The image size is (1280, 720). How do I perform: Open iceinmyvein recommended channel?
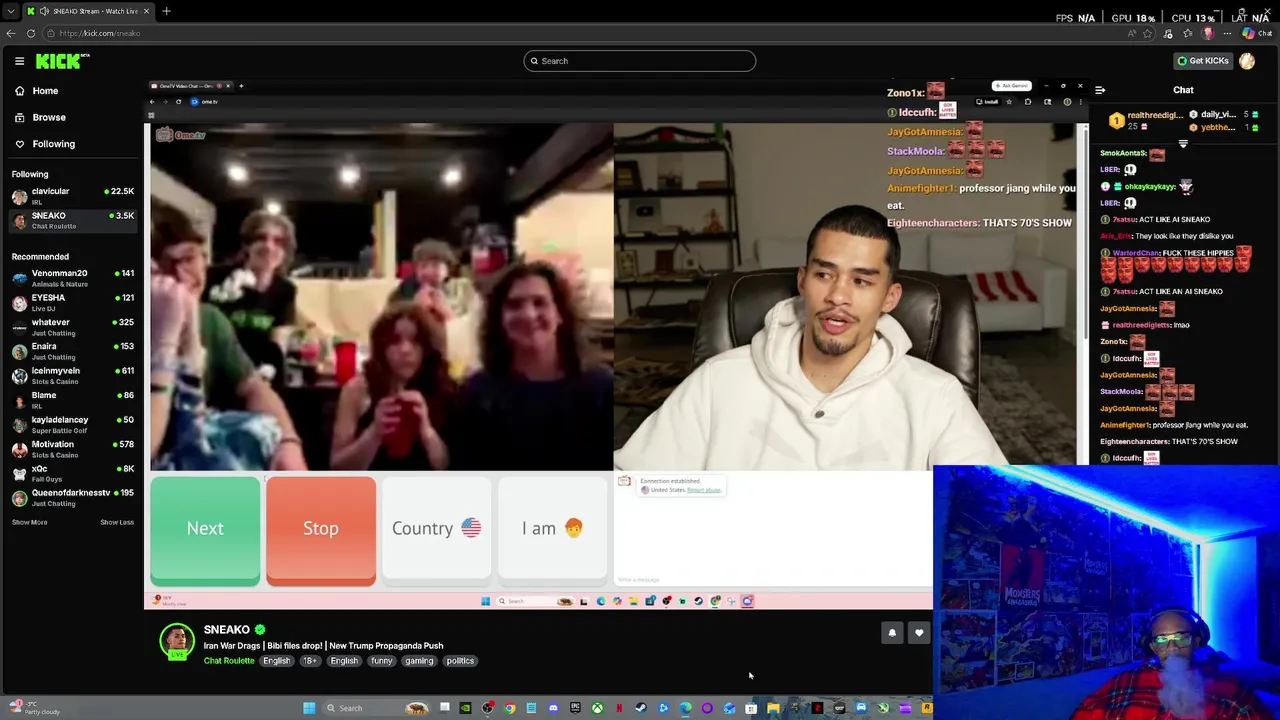click(72, 375)
